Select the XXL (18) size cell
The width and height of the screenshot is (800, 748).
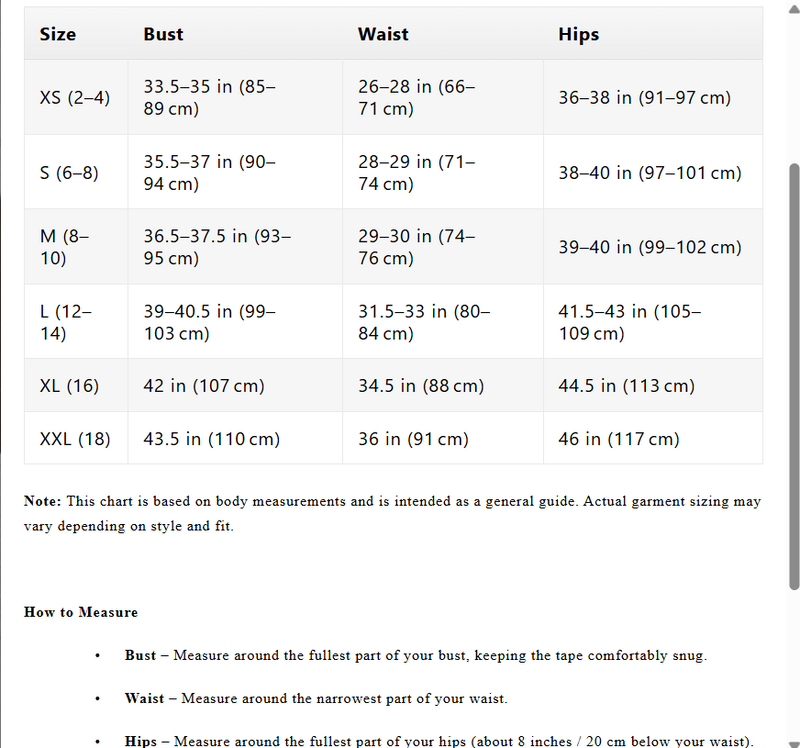(75, 439)
